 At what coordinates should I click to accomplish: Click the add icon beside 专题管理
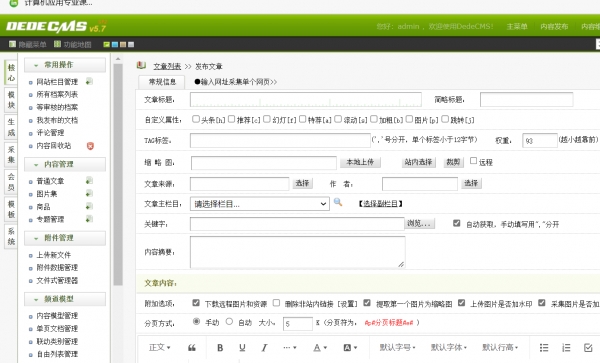89,219
